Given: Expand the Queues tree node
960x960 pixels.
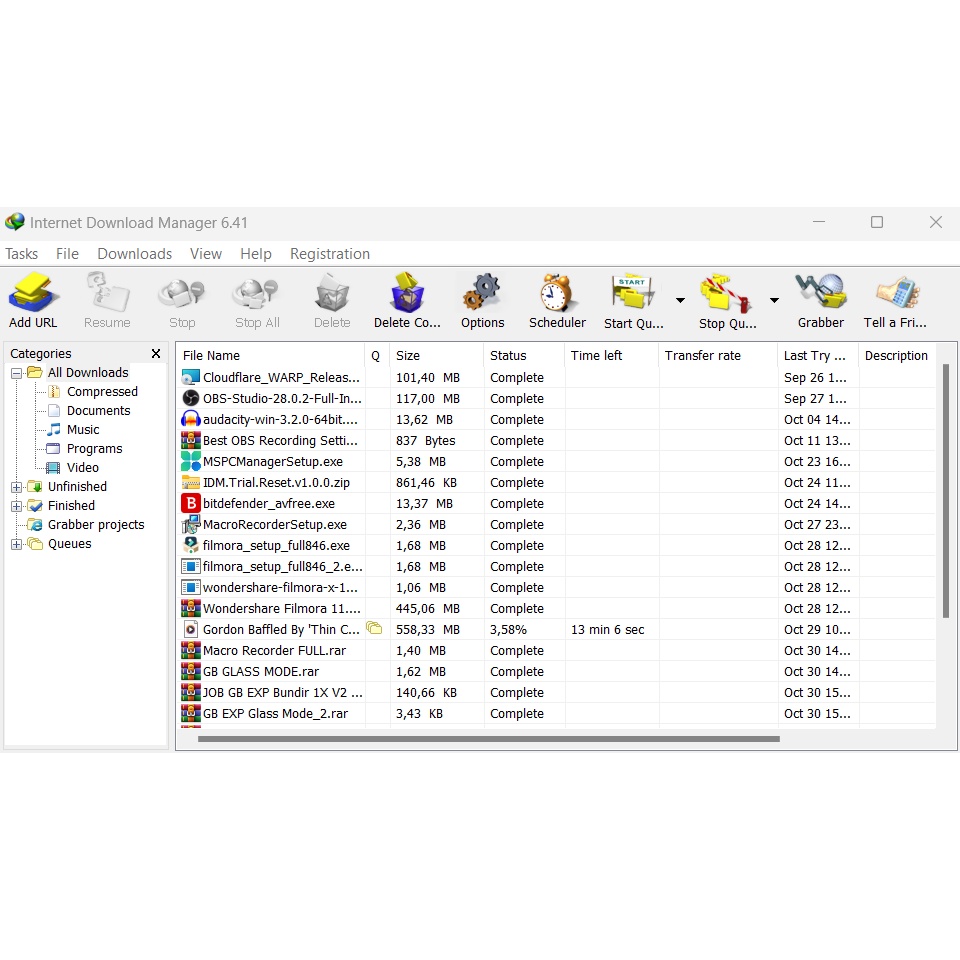Looking at the screenshot, I should (17, 544).
